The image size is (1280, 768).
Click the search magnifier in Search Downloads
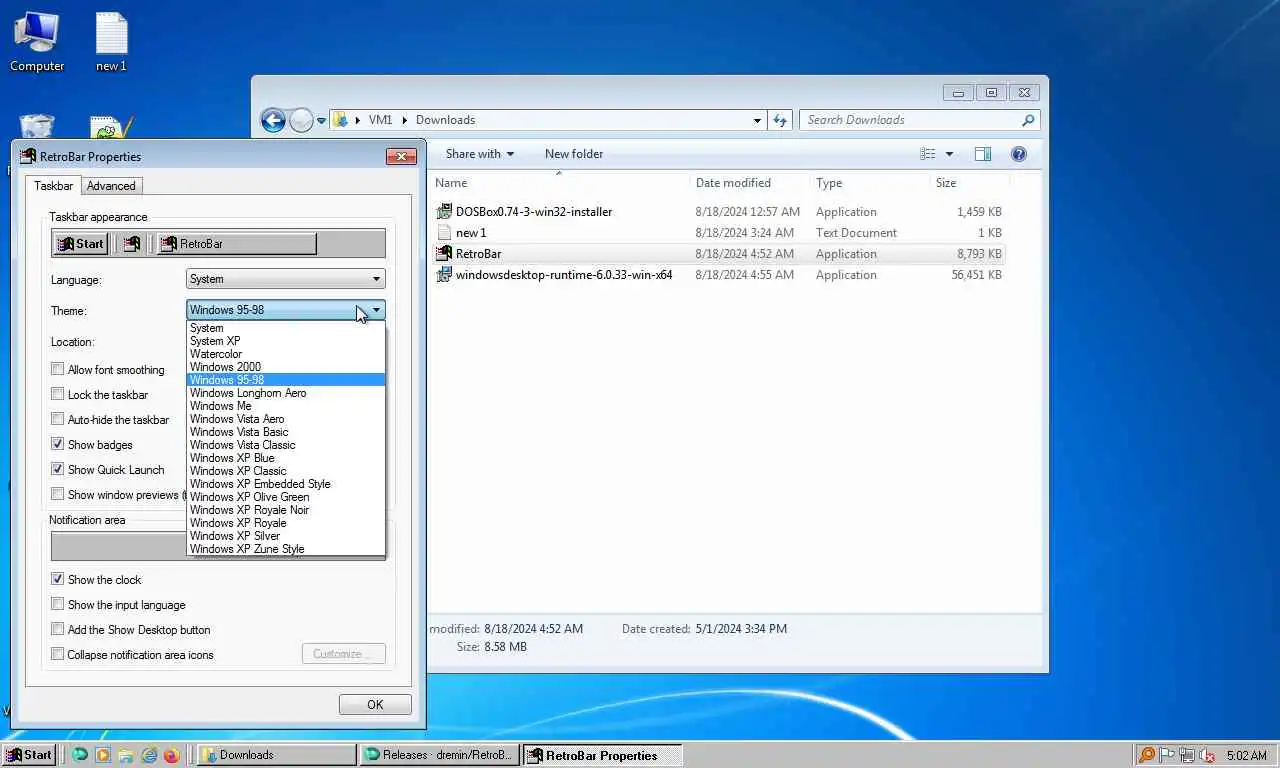(x=1028, y=120)
